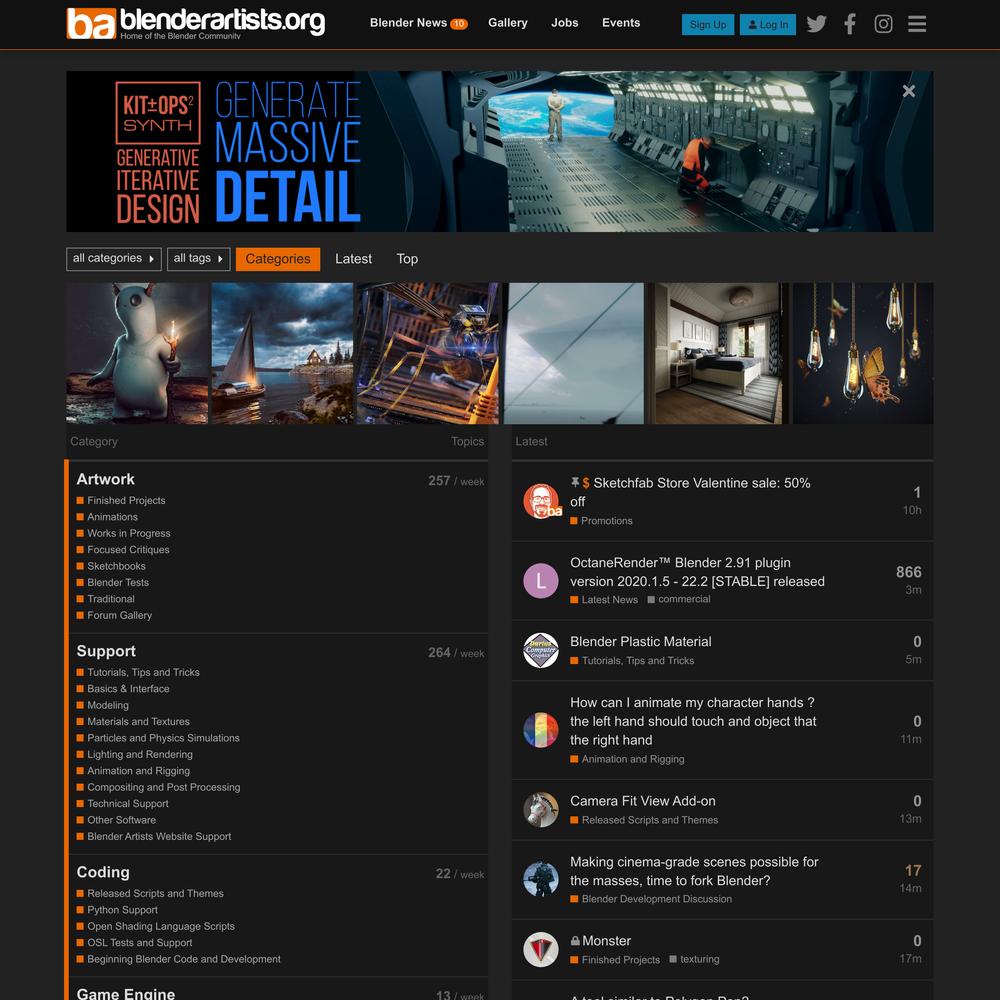This screenshot has width=1000, height=1000.
Task: Open Jobs in the top navigation
Action: (x=564, y=23)
